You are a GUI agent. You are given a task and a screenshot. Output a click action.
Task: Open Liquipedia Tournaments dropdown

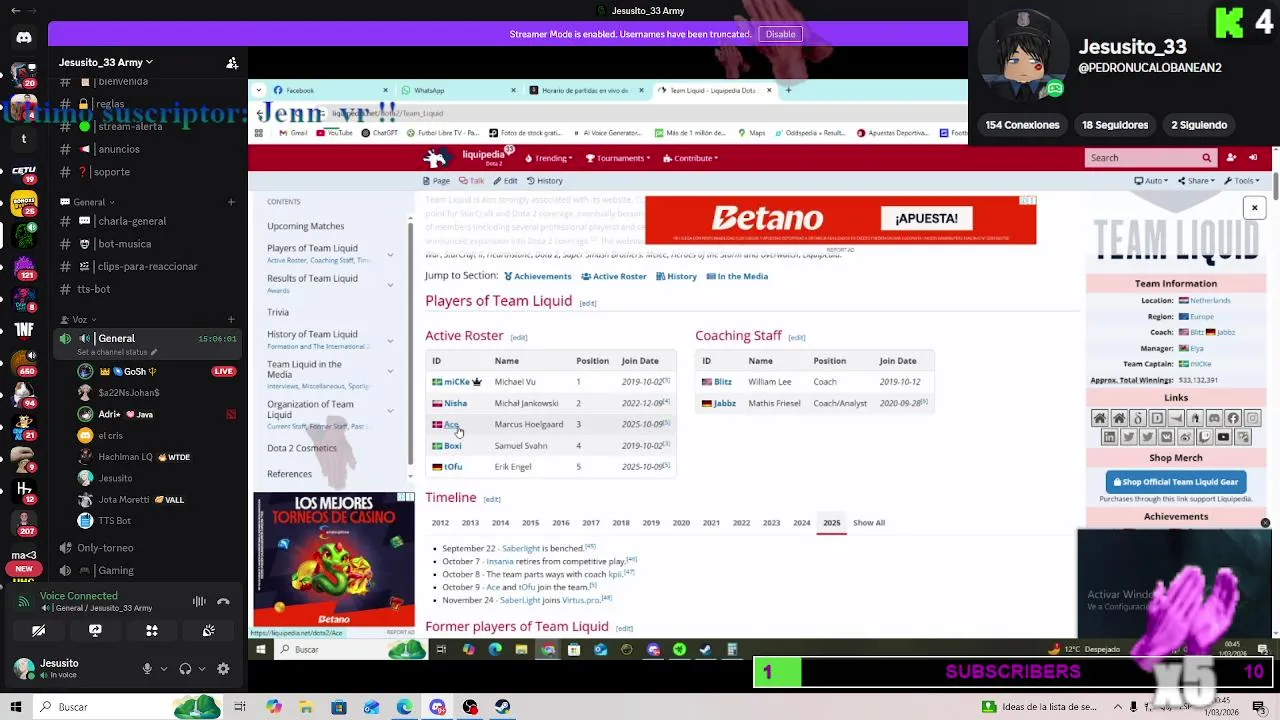pyautogui.click(x=617, y=158)
